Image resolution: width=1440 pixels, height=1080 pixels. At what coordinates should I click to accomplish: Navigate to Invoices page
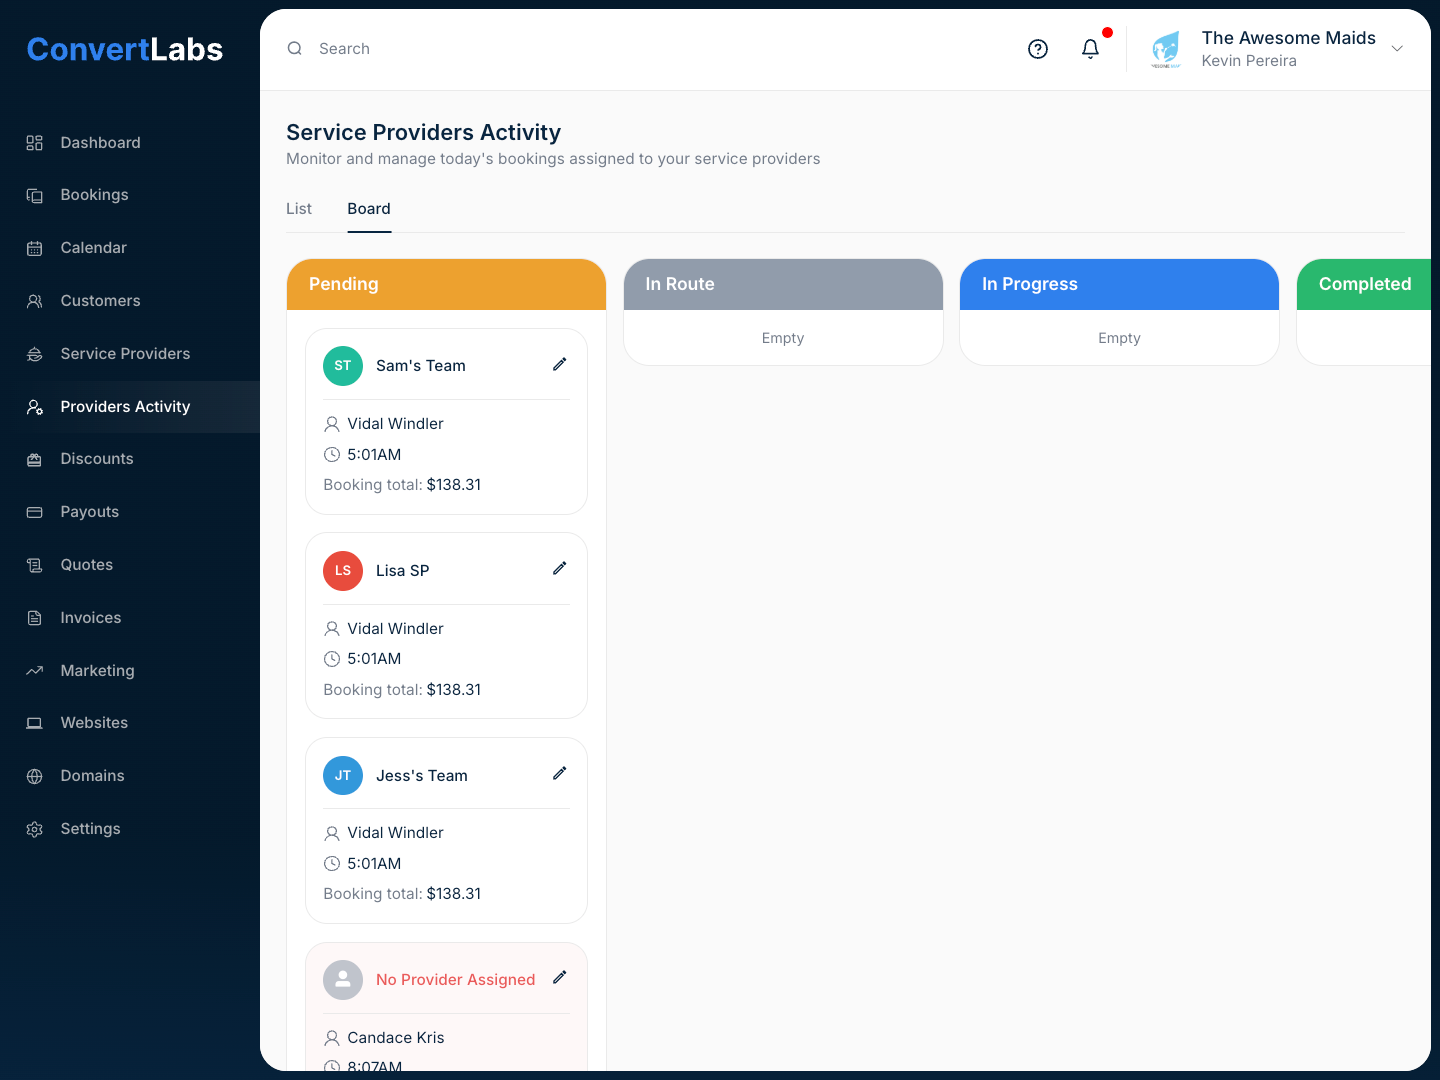pyautogui.click(x=130, y=618)
